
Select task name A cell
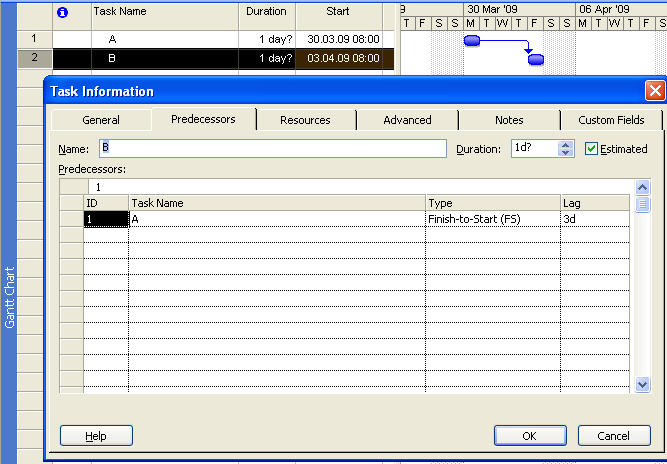click(165, 39)
